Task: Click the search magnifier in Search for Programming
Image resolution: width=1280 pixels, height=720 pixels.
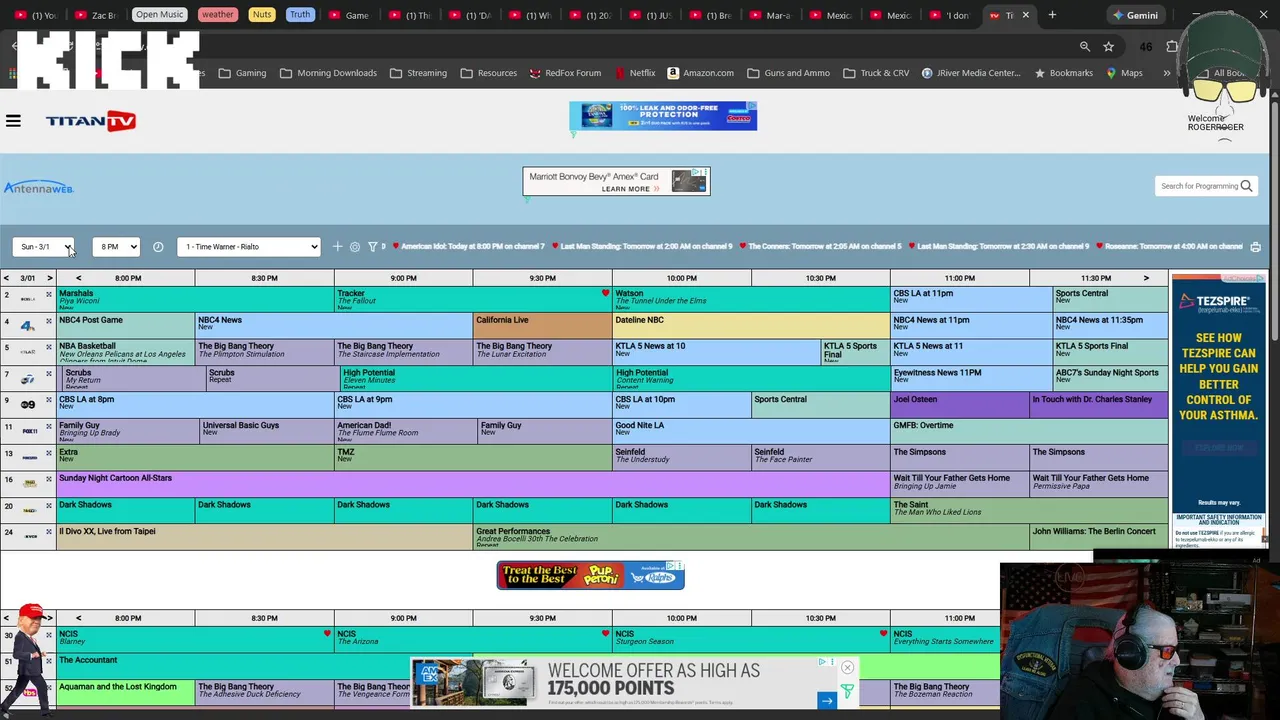Action: [1246, 186]
